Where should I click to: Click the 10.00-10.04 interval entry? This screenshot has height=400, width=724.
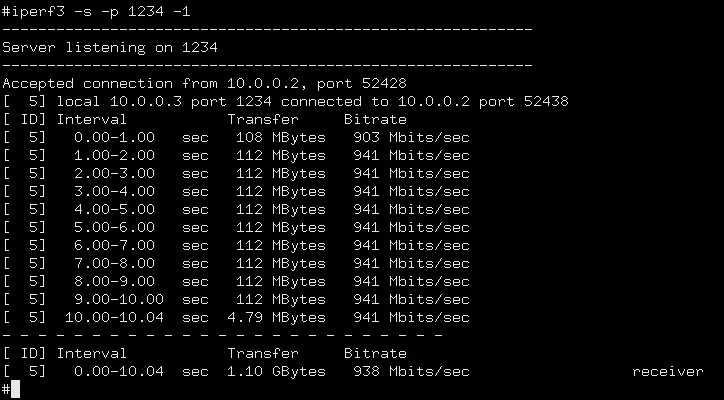coord(114,317)
